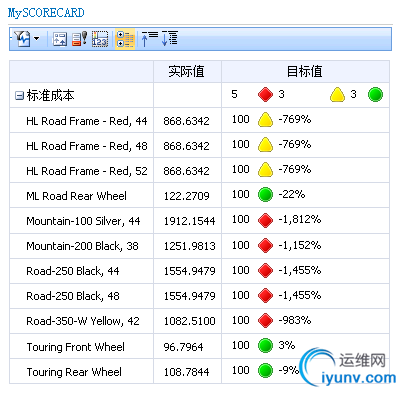
Task: Click yellow indicator for HL Road Frame - Red, 44
Action: click(x=265, y=120)
